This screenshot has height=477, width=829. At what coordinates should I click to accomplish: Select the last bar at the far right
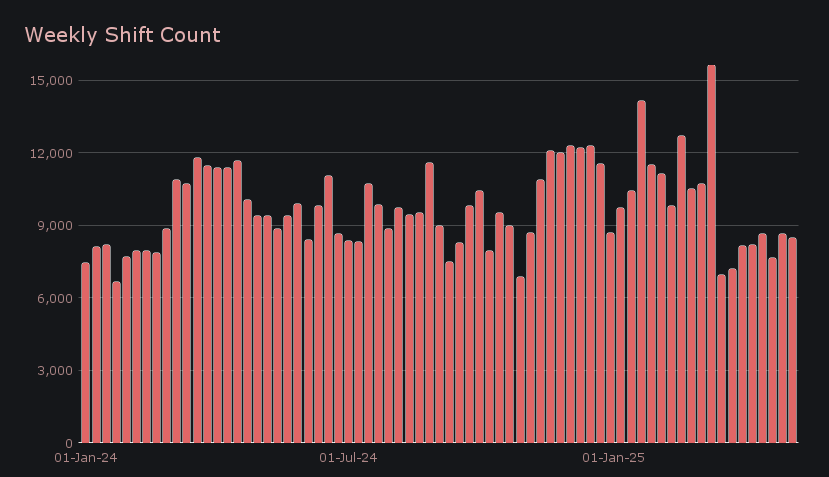(792, 340)
